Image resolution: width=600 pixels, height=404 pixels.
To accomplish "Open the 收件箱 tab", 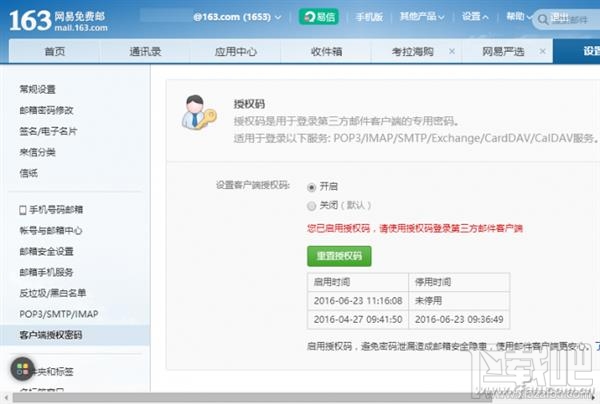I will tap(326, 51).
